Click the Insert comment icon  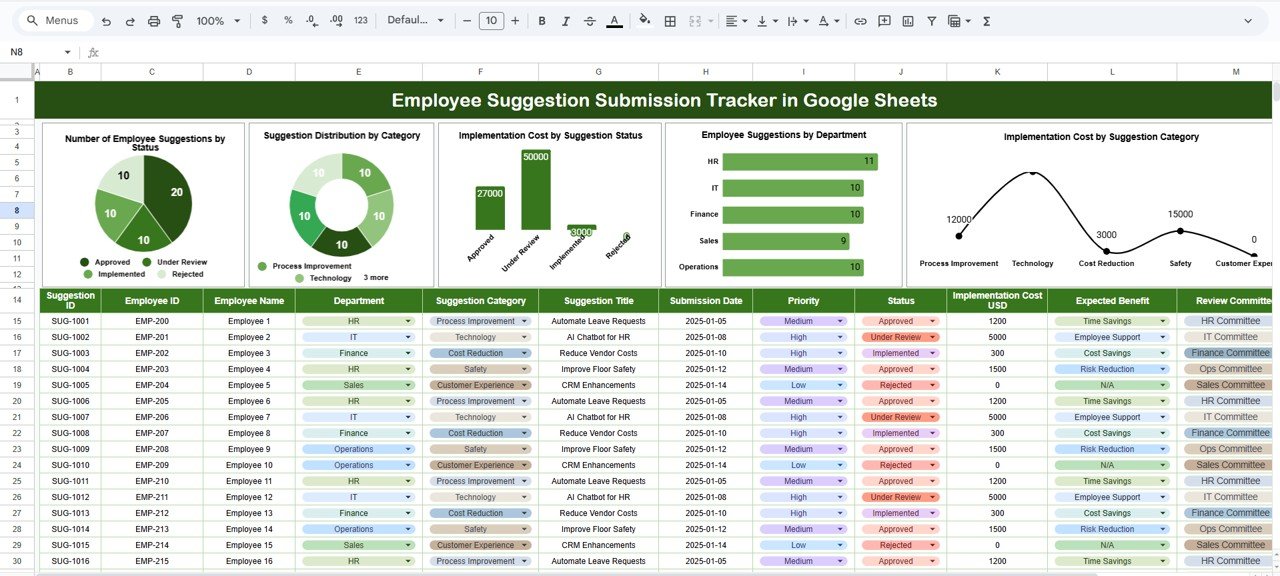[x=884, y=20]
